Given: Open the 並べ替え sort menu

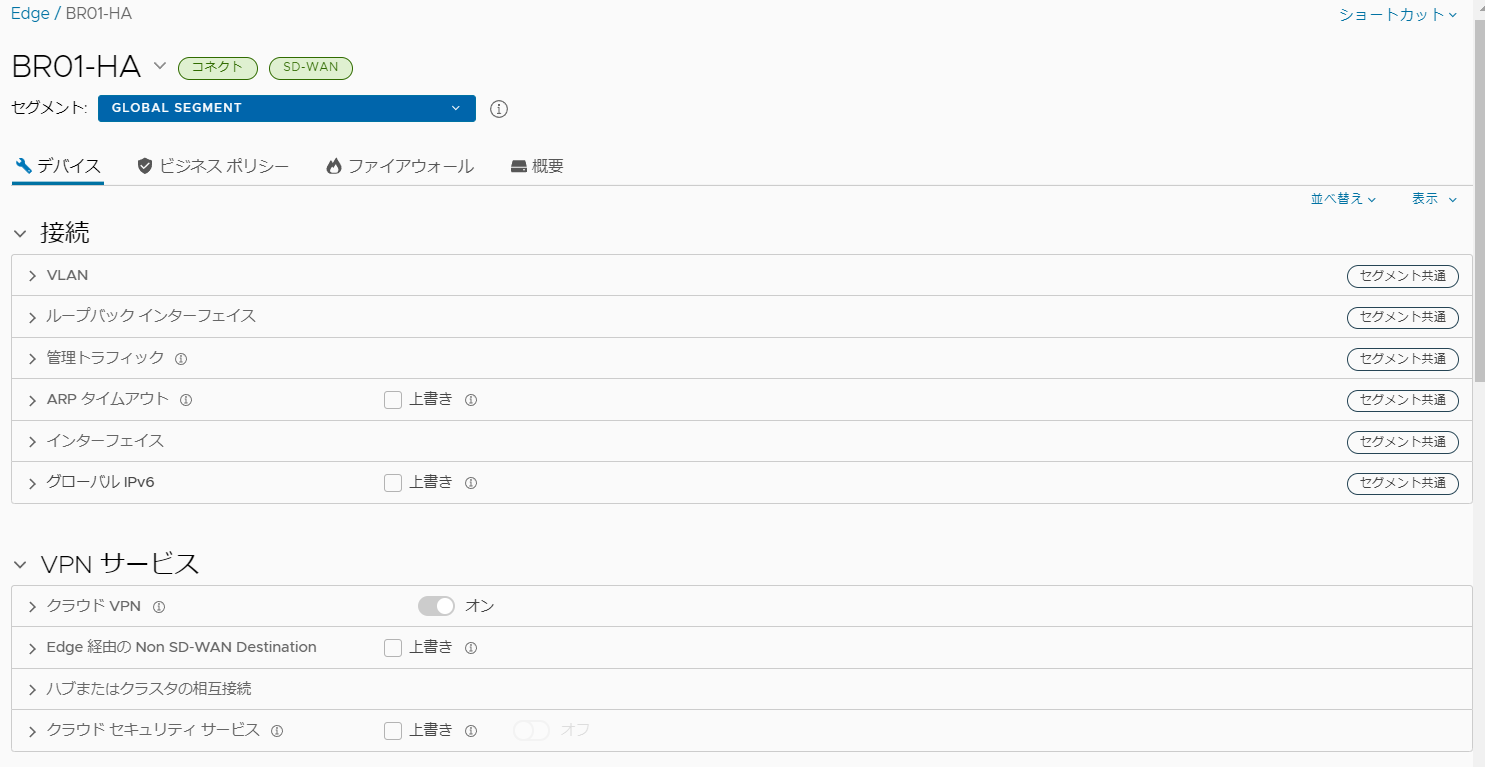Looking at the screenshot, I should click(x=1343, y=199).
